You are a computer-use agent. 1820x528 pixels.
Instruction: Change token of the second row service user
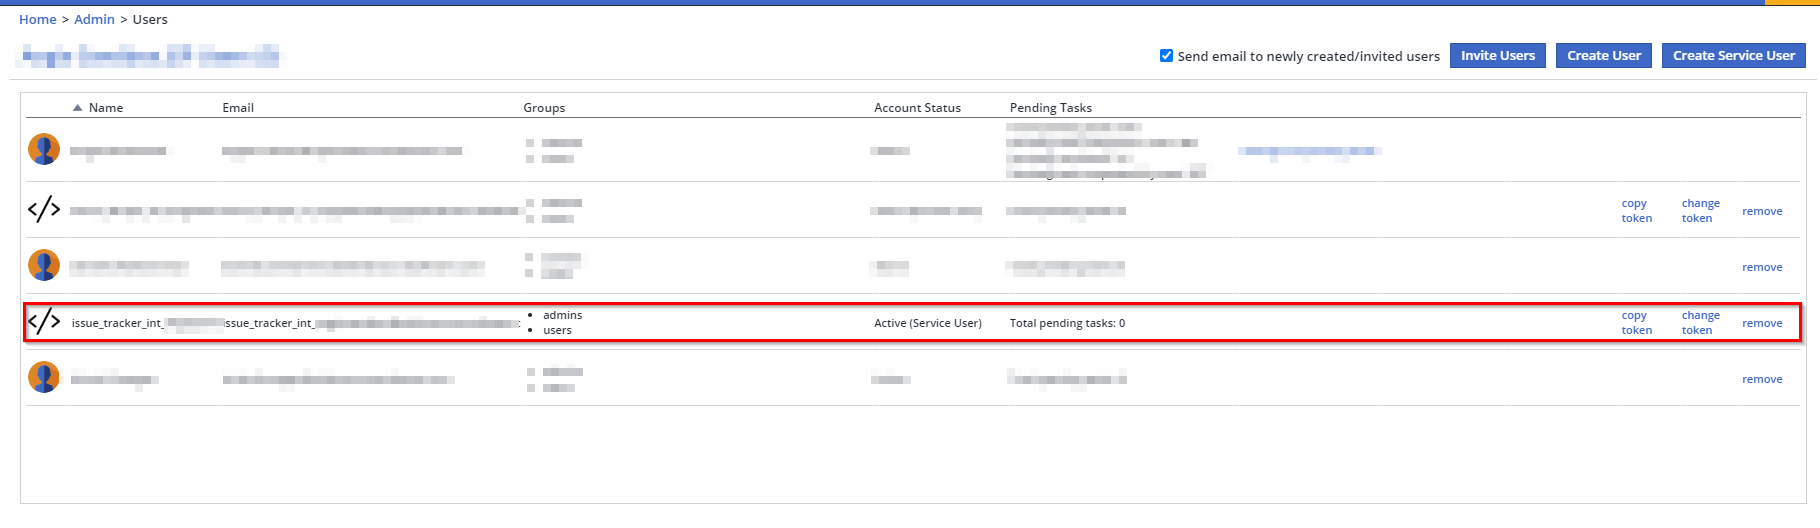(x=1700, y=211)
